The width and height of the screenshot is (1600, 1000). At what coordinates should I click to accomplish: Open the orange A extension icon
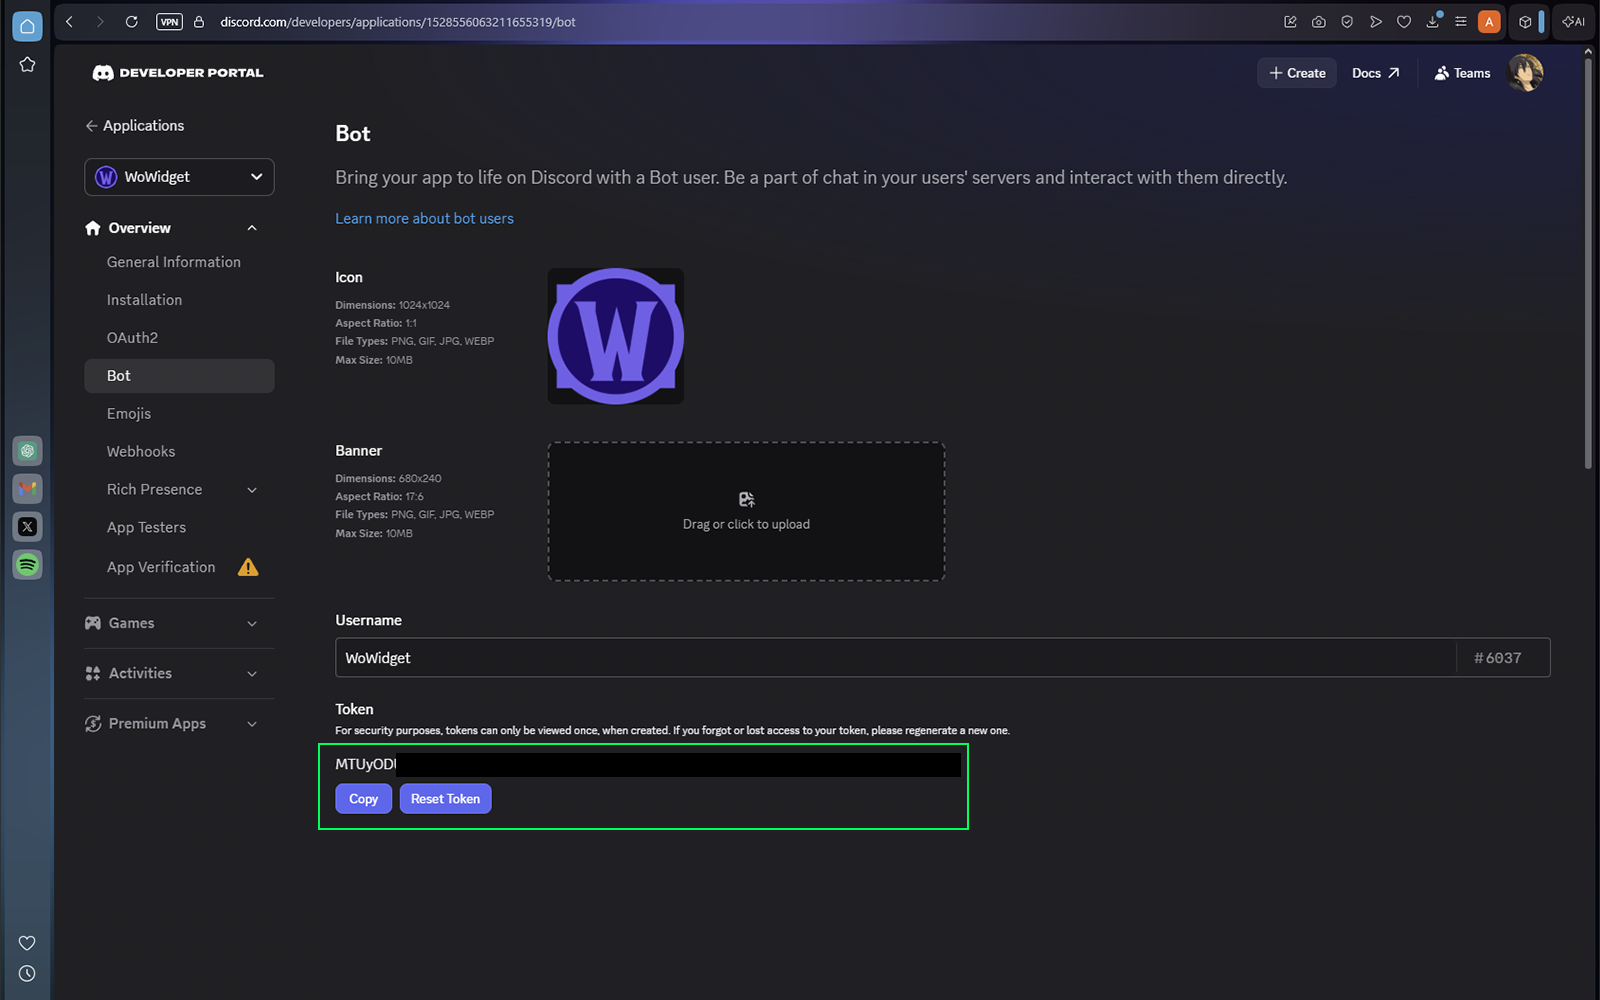point(1489,21)
